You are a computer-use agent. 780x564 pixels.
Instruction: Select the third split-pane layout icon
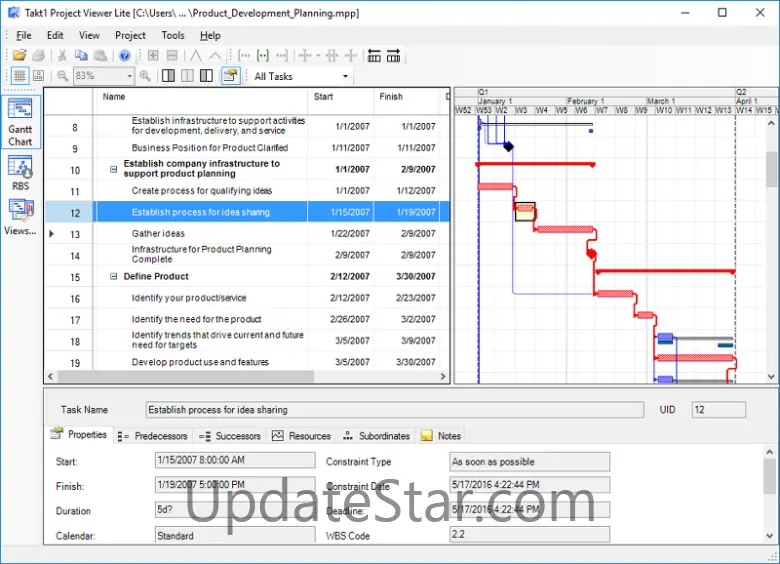tap(206, 76)
